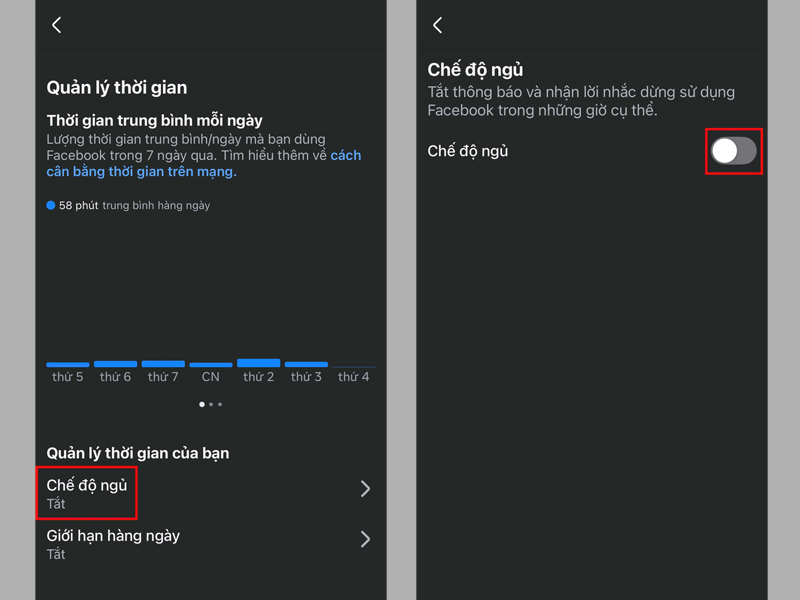Image resolution: width=800 pixels, height=600 pixels.
Task: Open cách cân bằng thời gian trên mạng link
Action: coord(141,171)
